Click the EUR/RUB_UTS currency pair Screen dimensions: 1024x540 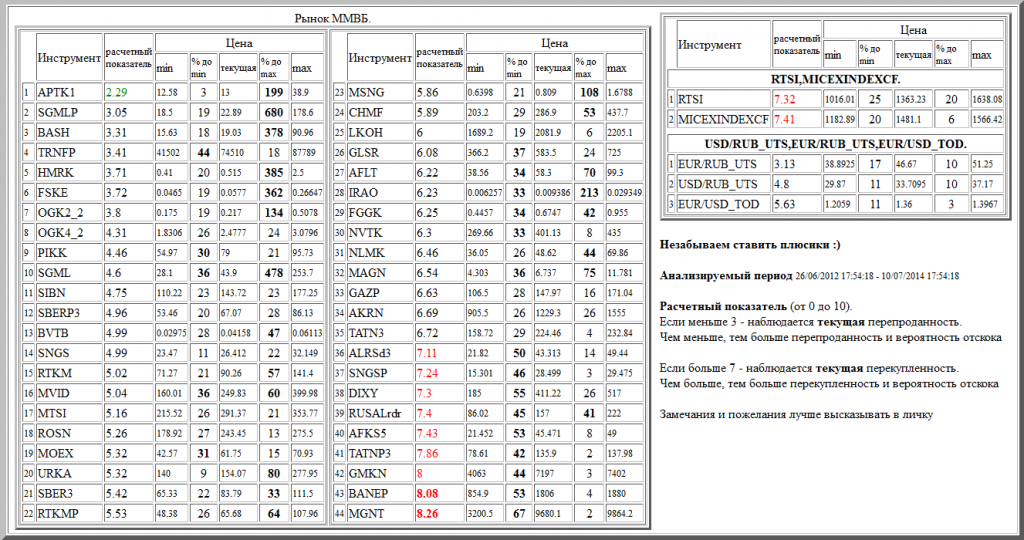click(716, 163)
